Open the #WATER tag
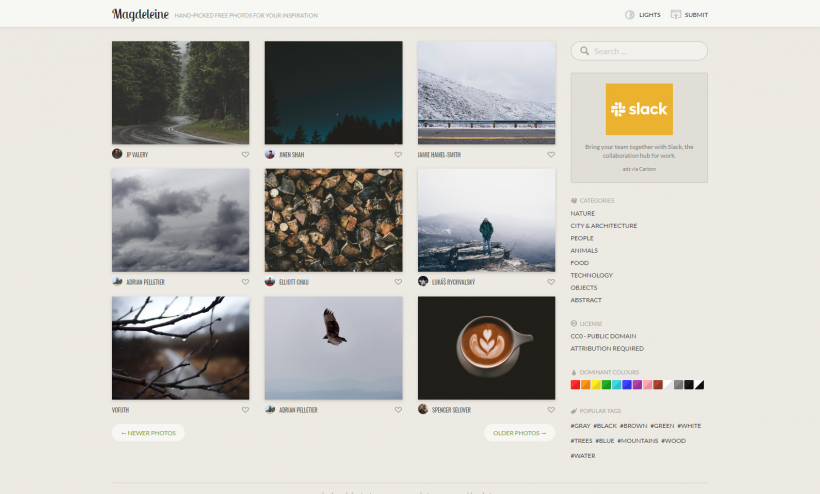 click(x=583, y=456)
